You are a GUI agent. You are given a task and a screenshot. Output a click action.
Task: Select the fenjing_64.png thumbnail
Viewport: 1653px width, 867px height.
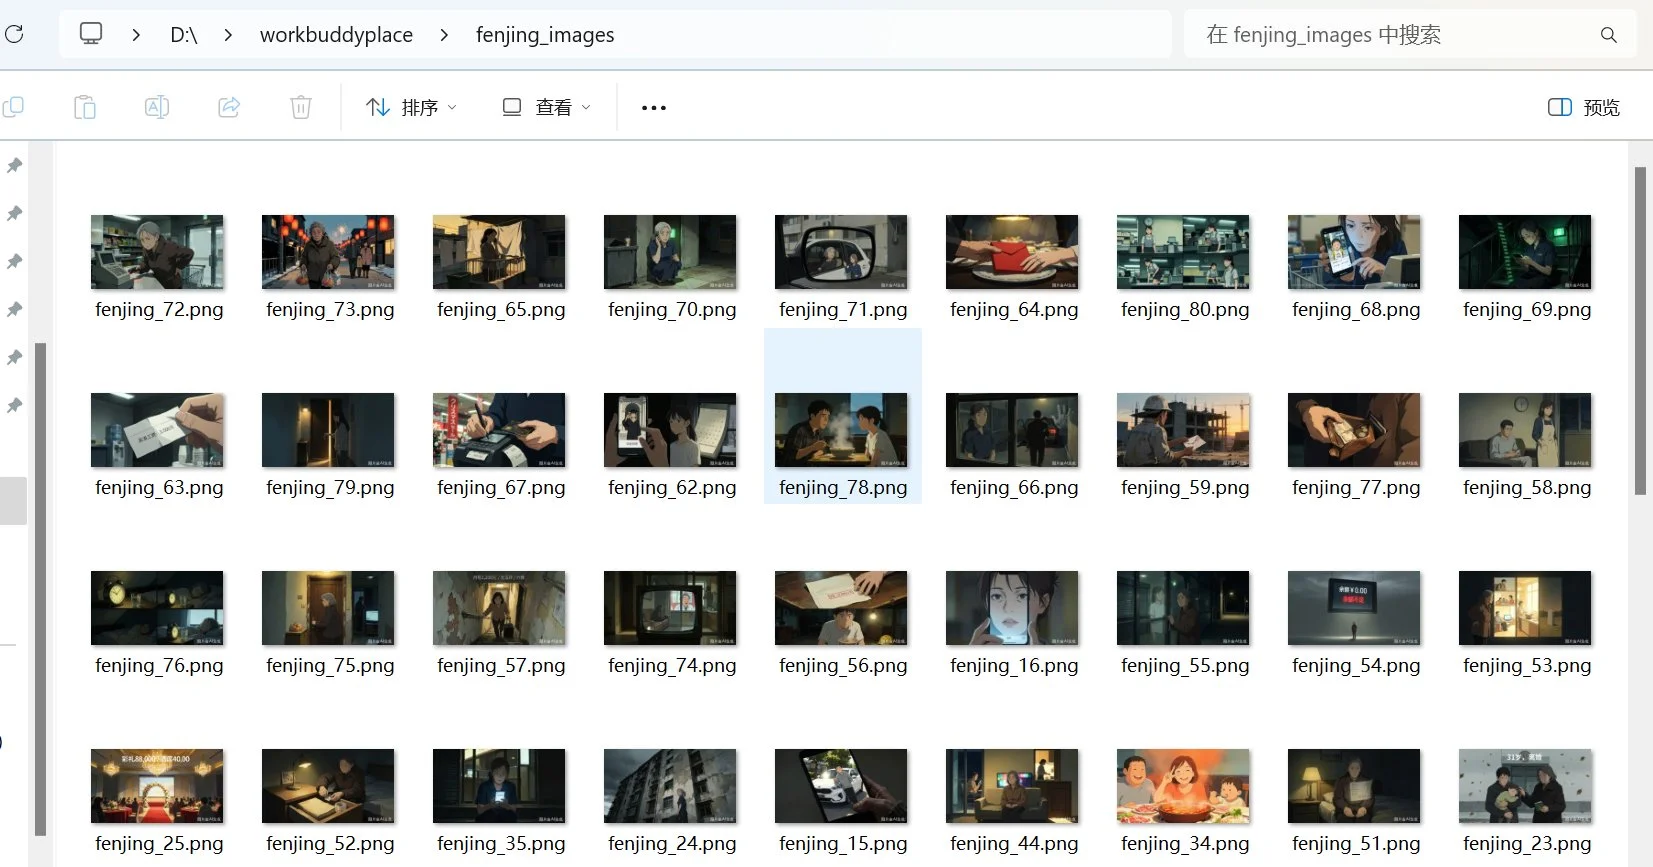coord(1013,252)
